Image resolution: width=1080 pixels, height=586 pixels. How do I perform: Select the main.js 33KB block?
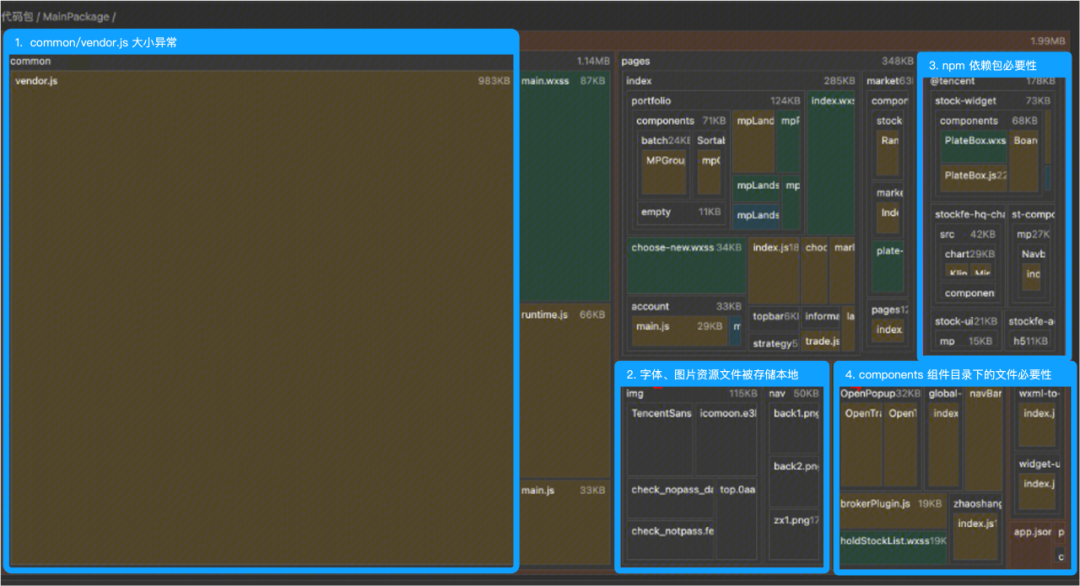[x=564, y=523]
